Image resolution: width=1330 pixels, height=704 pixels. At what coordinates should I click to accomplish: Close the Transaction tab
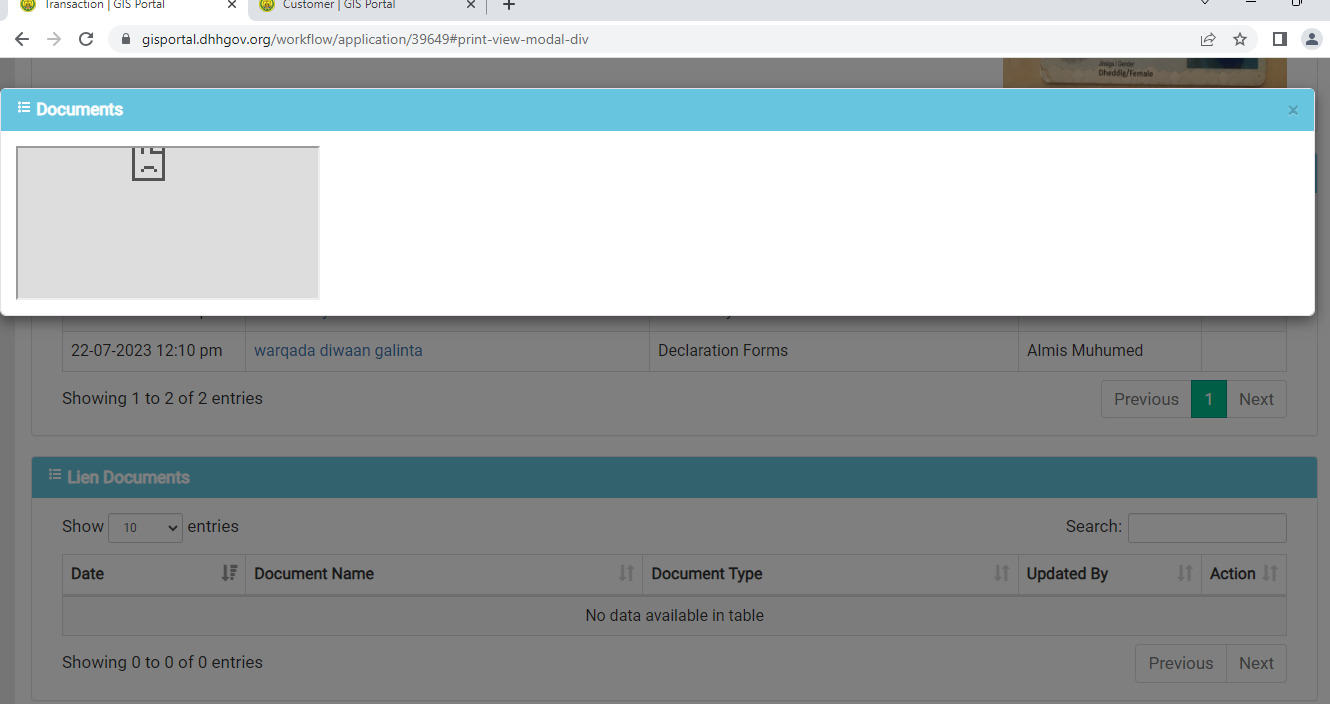pyautogui.click(x=232, y=5)
